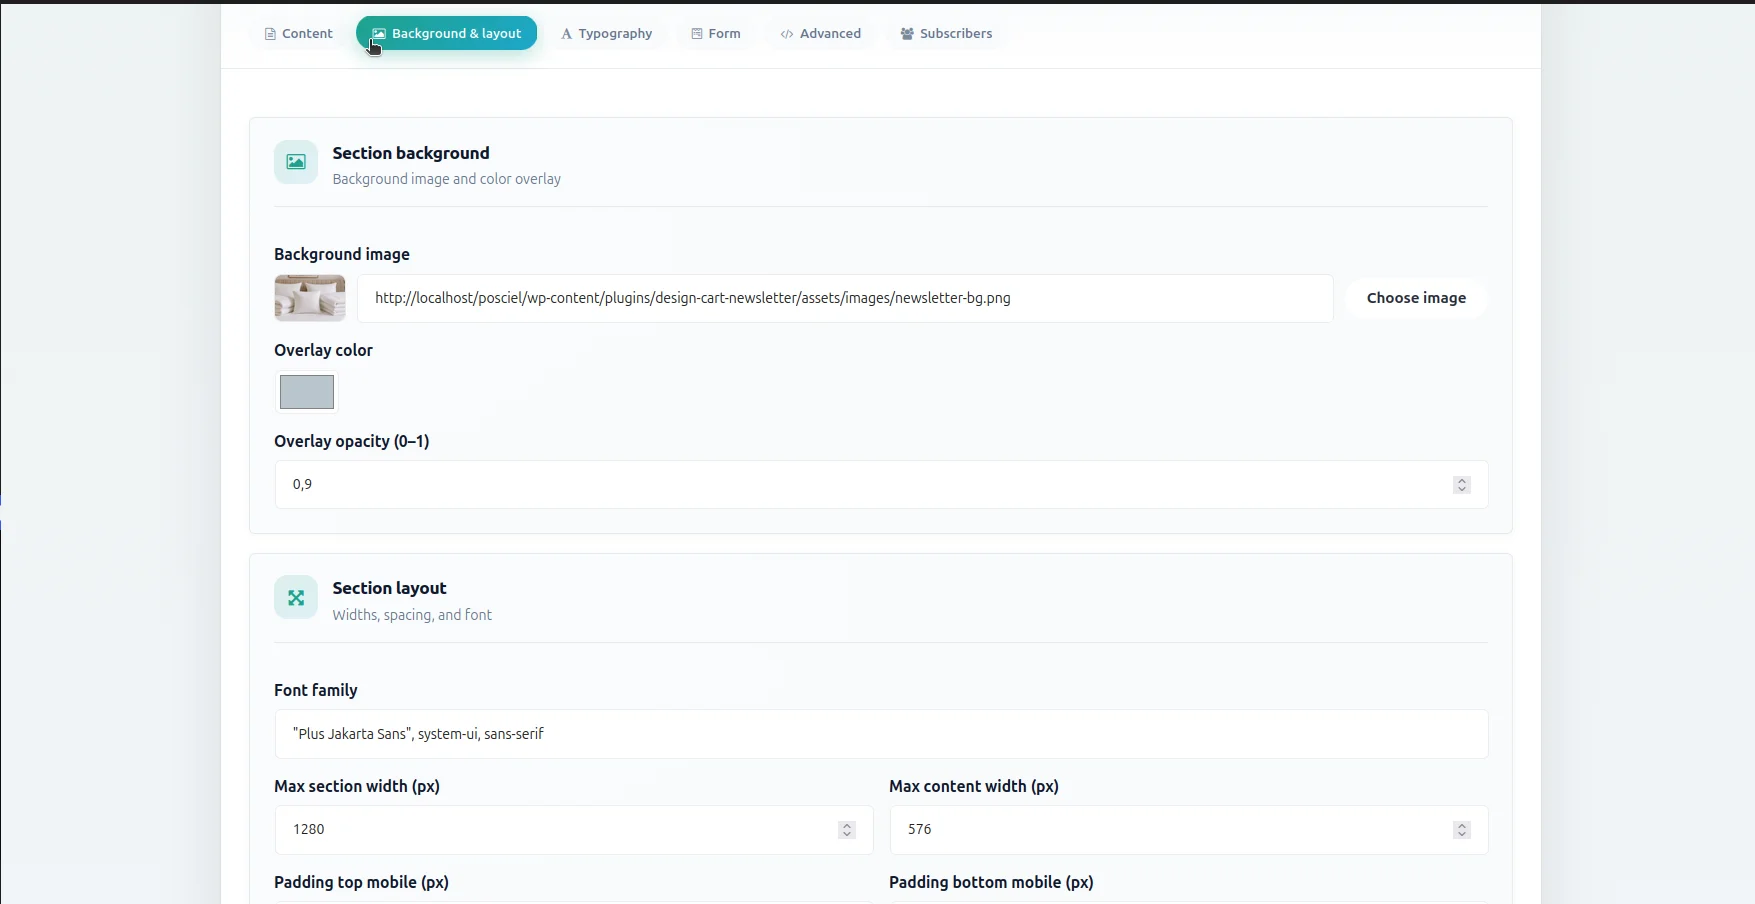This screenshot has width=1755, height=904.
Task: Click the Subscribers tab people icon
Action: 907,34
